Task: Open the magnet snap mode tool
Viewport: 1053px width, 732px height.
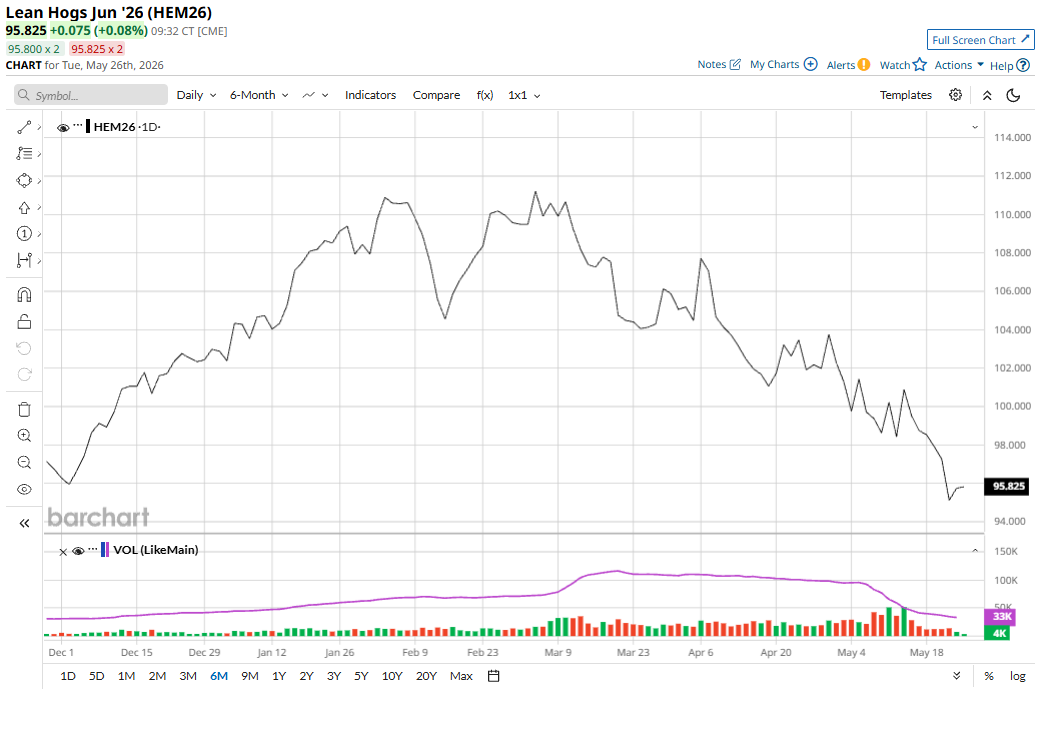Action: coord(24,295)
